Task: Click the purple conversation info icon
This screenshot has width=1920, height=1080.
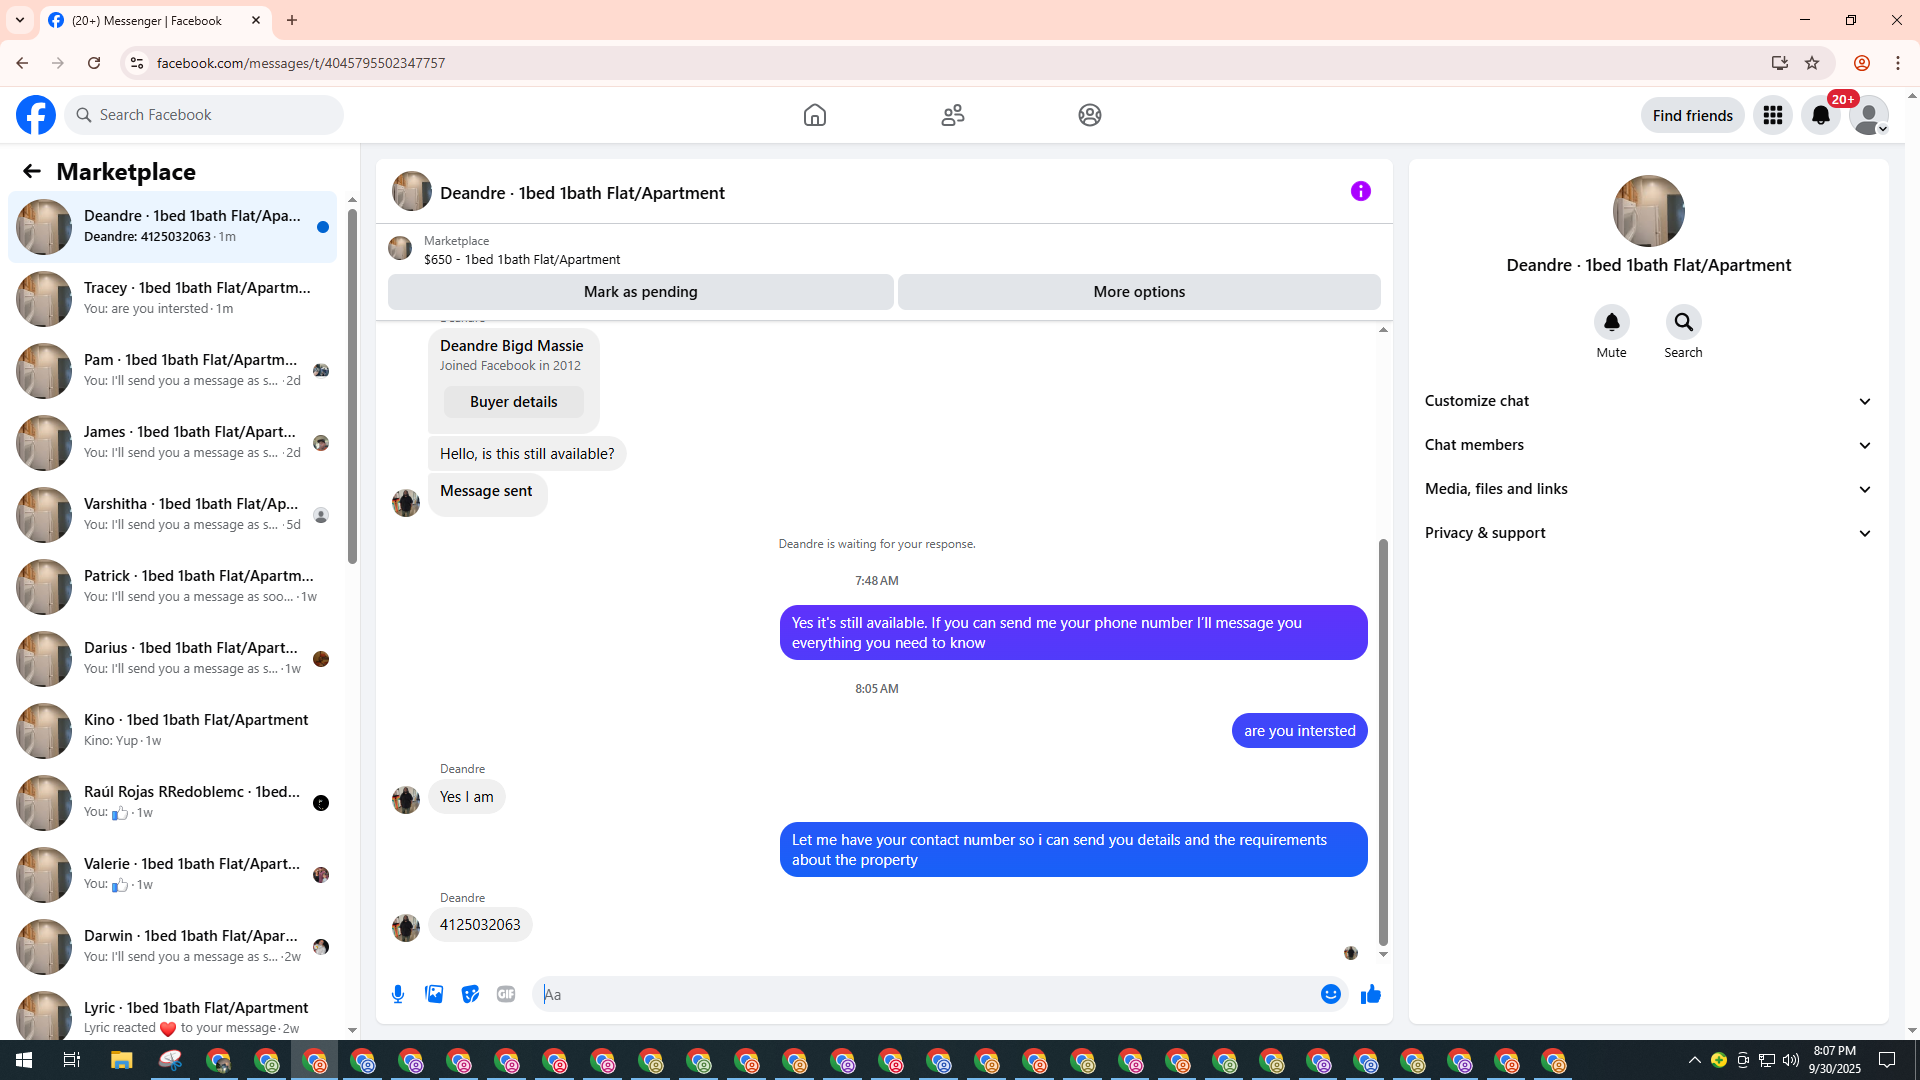Action: coord(1360,191)
